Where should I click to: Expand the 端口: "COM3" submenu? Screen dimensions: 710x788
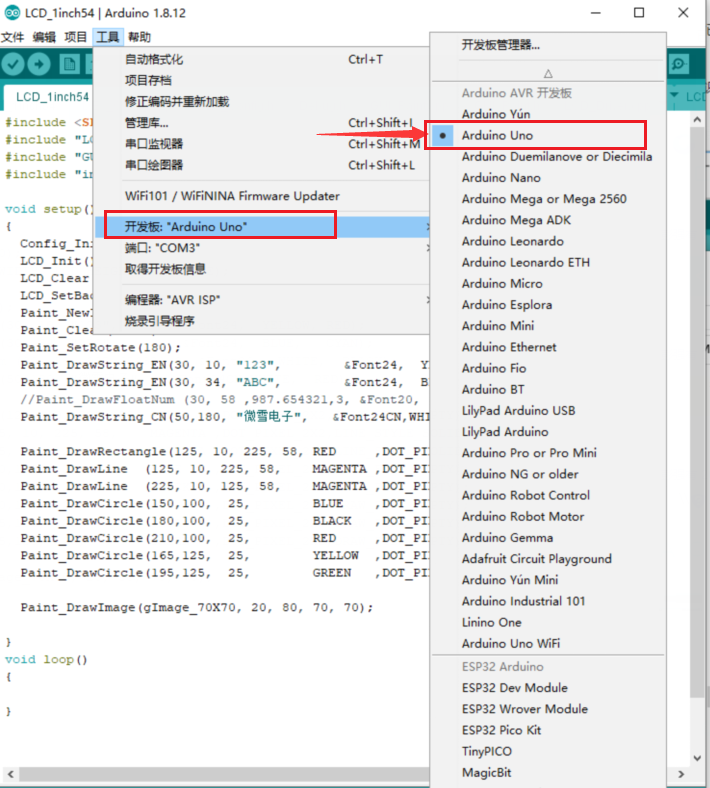point(263,248)
